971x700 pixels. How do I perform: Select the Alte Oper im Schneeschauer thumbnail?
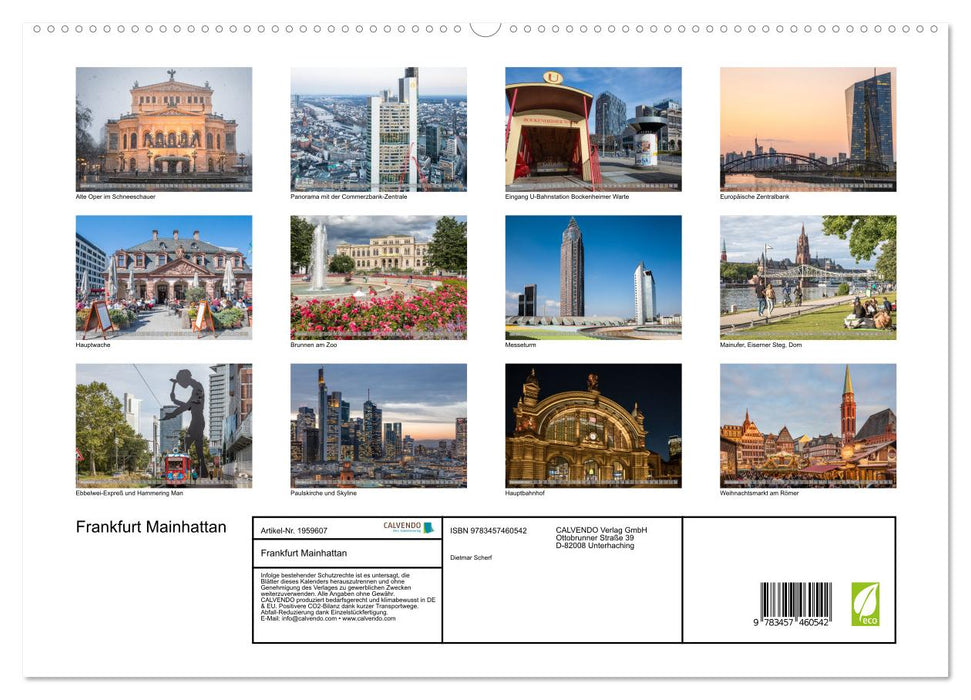click(163, 128)
